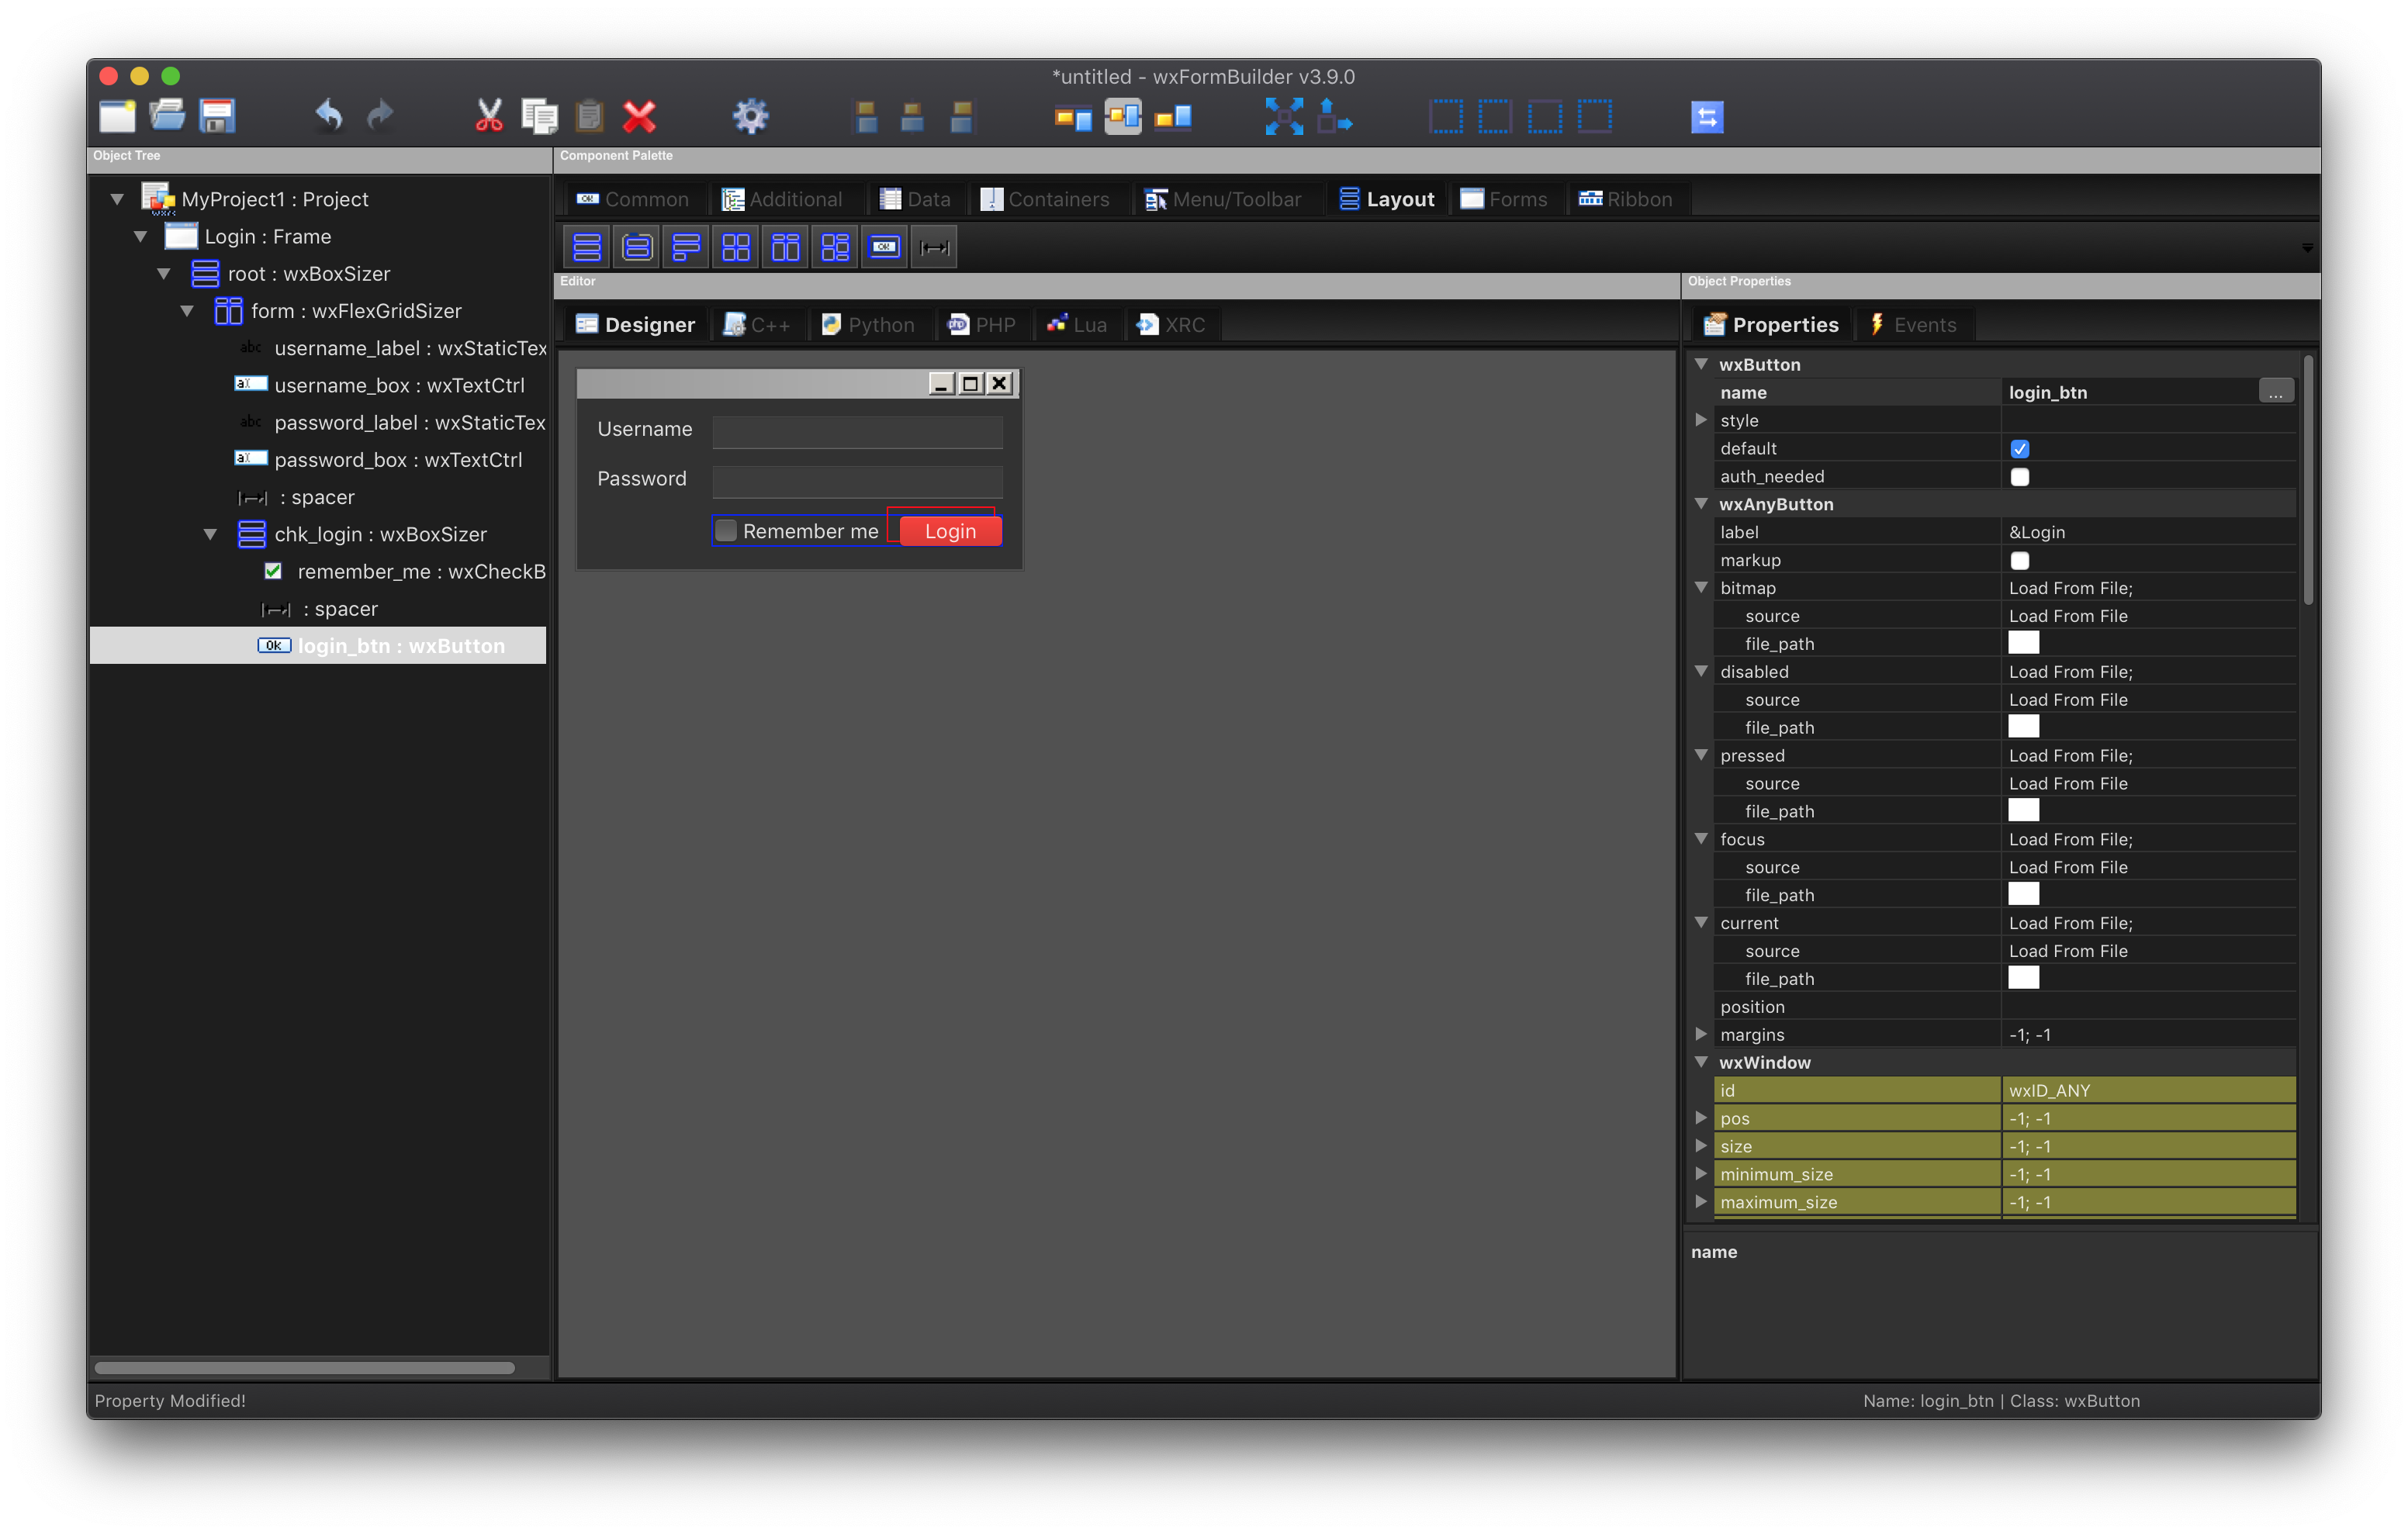2408x1534 pixels.
Task: Click the red X Delete icon
Action: coord(639,116)
